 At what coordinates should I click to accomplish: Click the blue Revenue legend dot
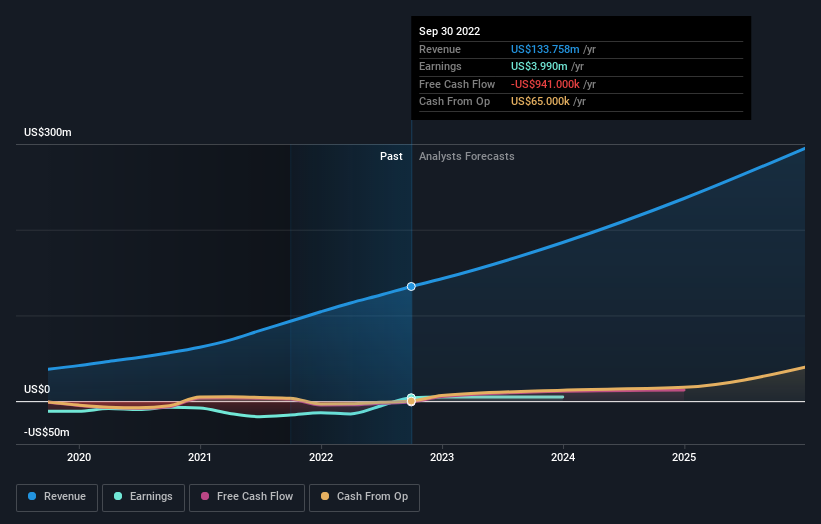[32, 496]
